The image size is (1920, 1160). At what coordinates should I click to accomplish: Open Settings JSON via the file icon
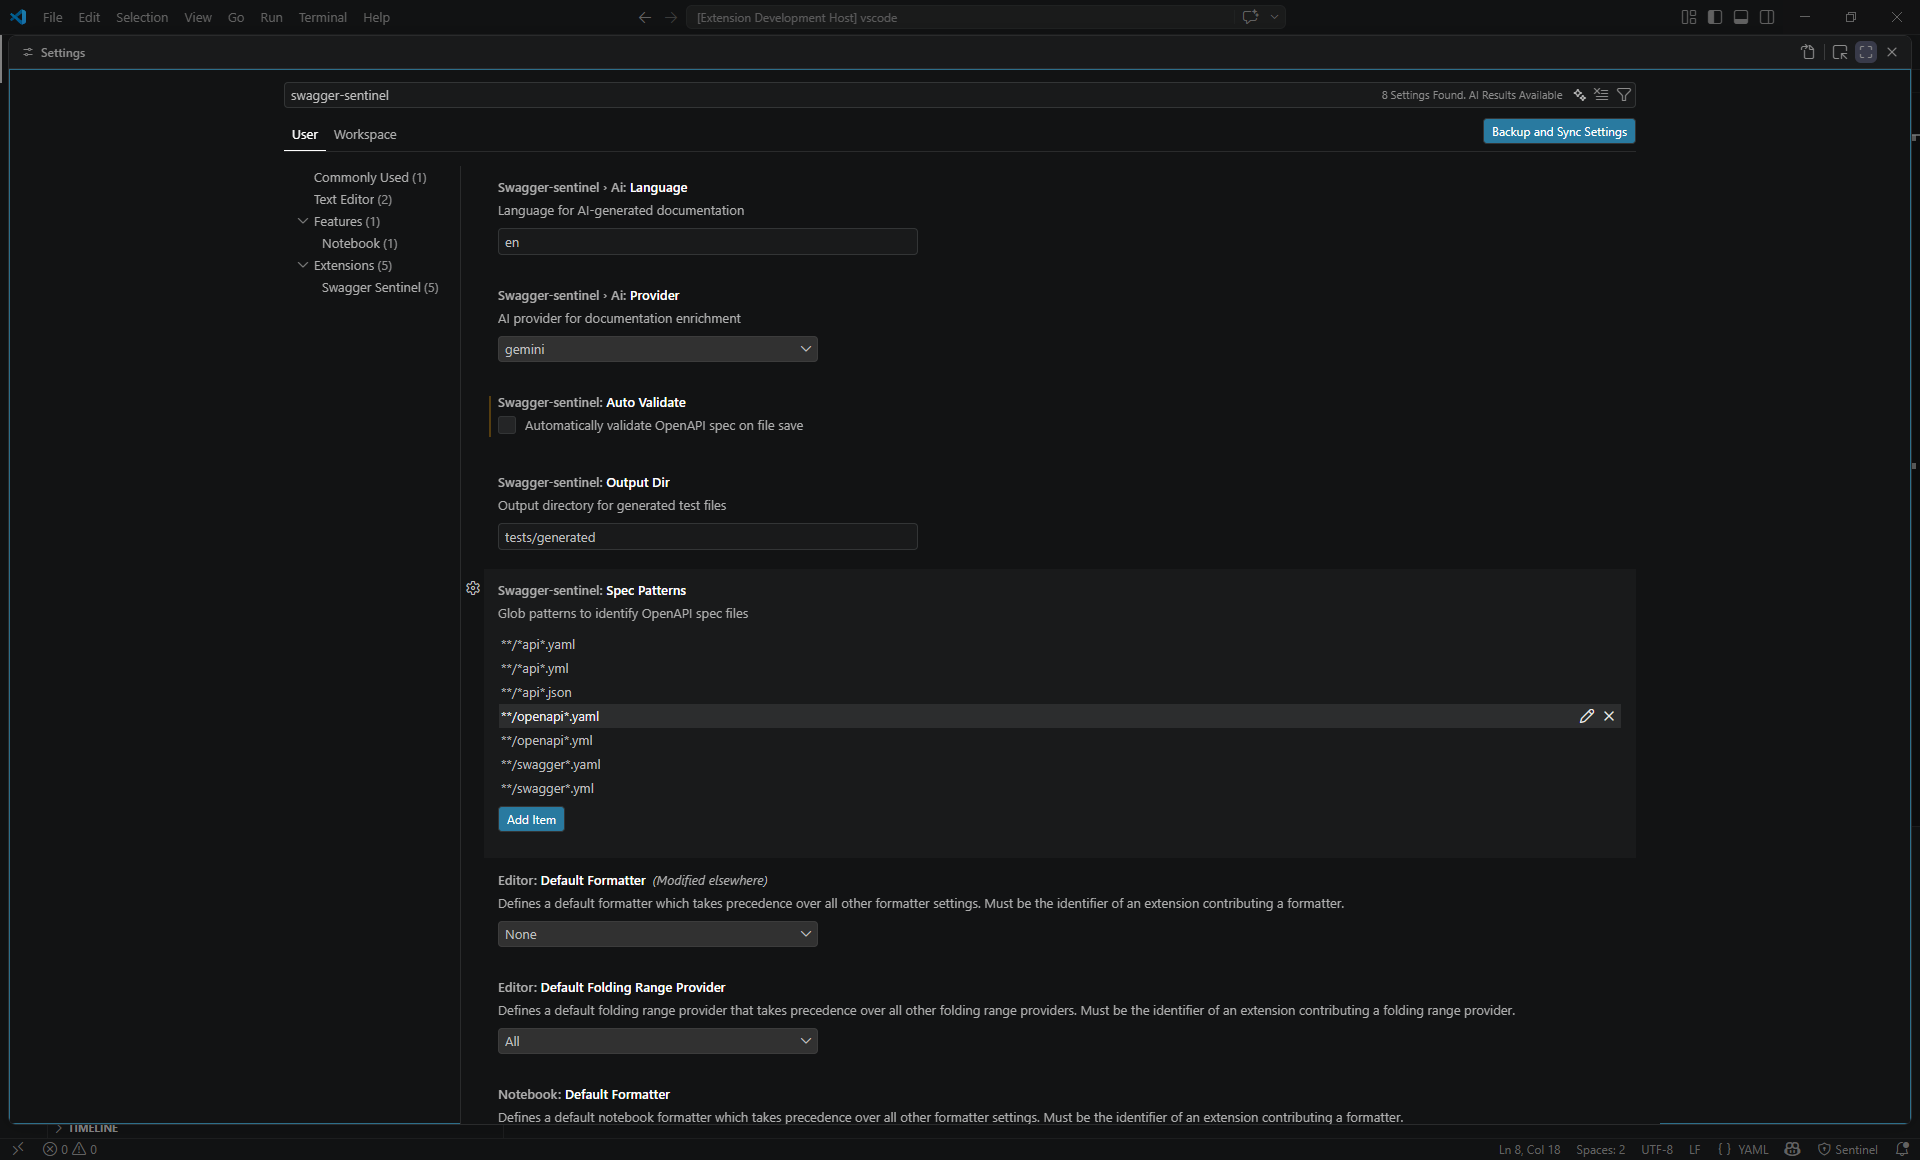point(1807,52)
